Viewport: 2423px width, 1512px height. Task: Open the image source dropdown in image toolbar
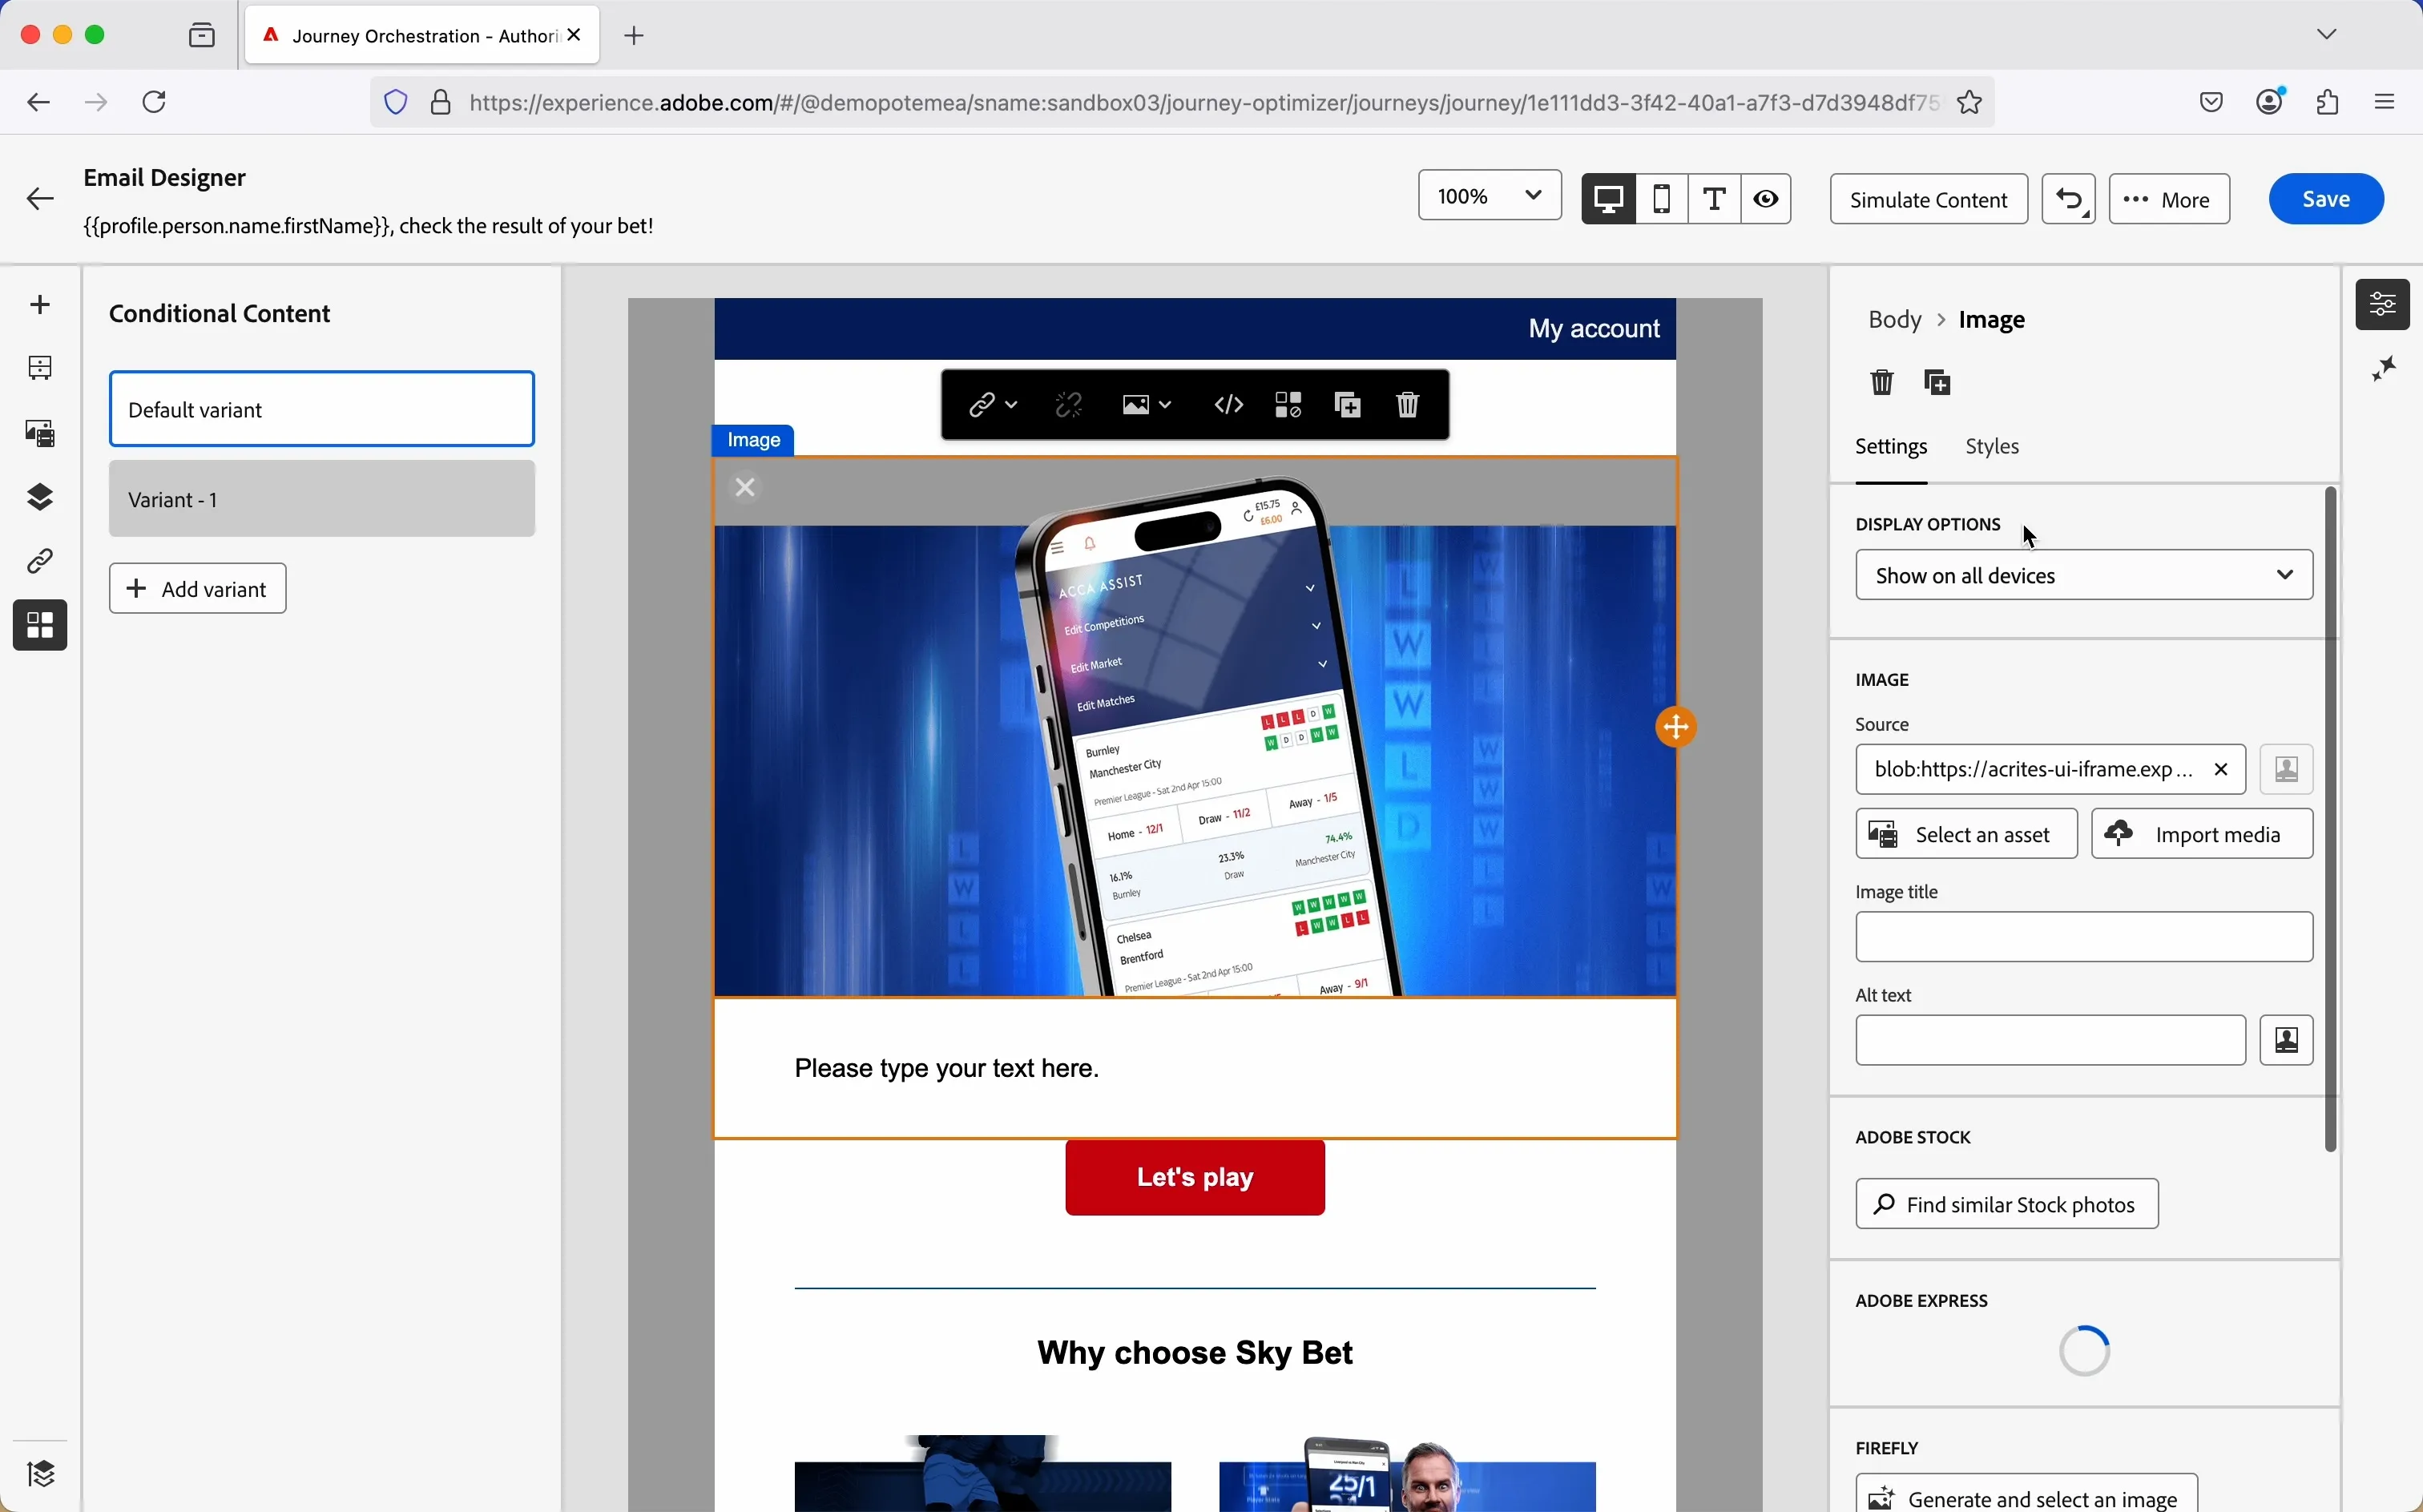1146,405
